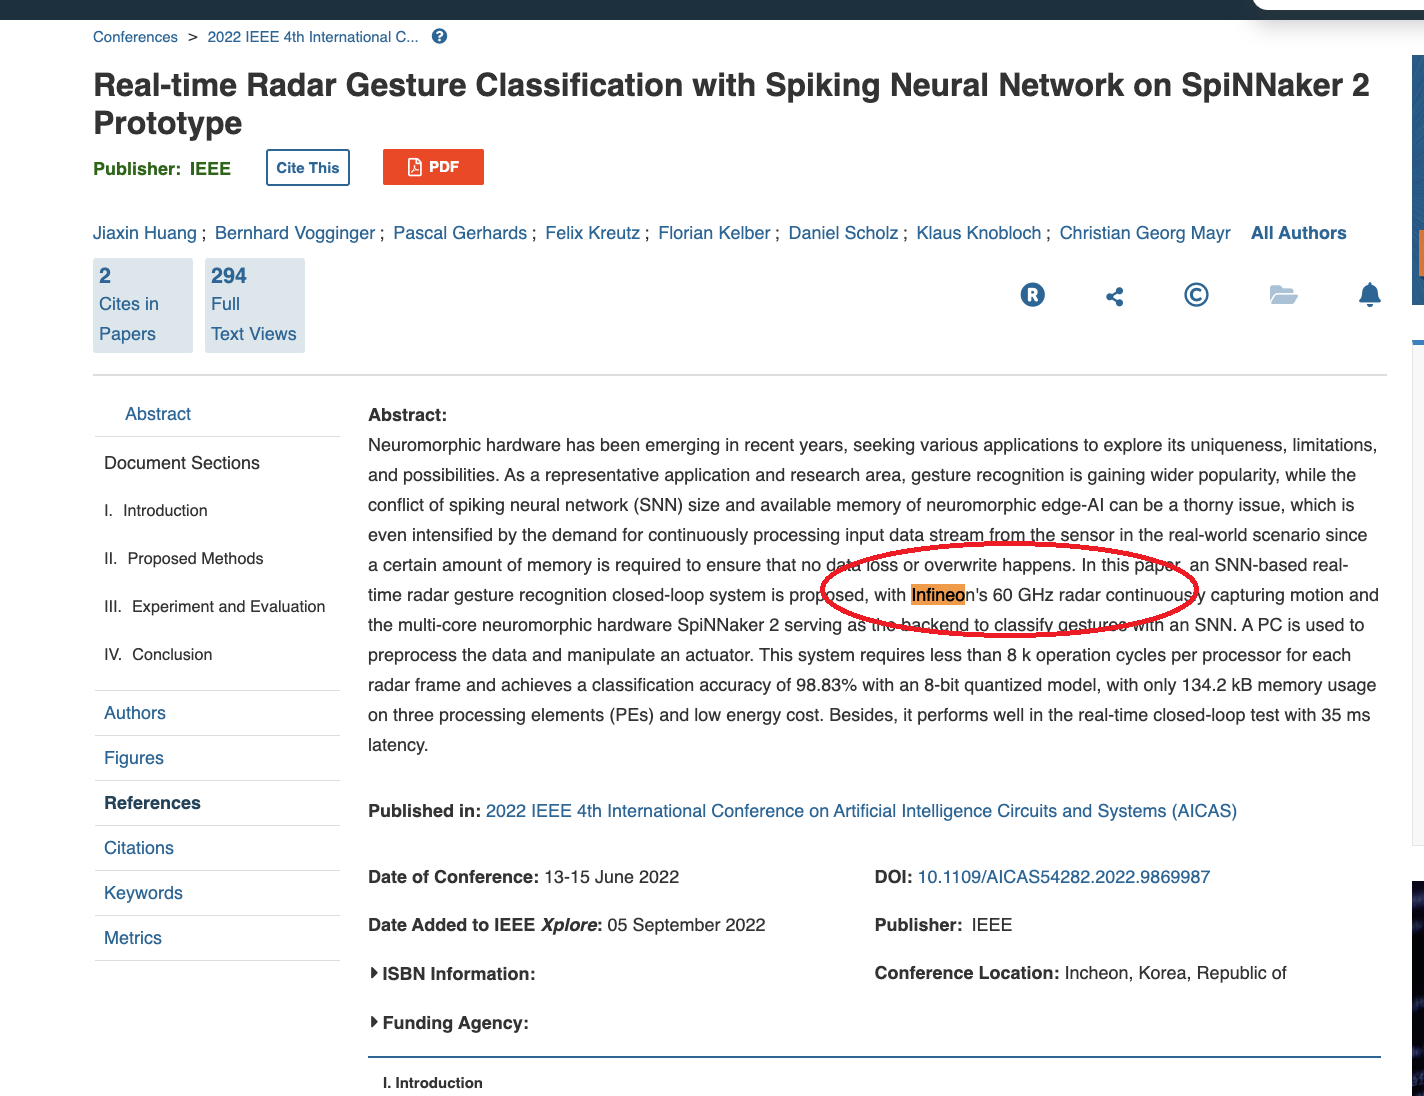The height and width of the screenshot is (1096, 1424).
Task: Save to folder using the folder icon
Action: click(1283, 294)
